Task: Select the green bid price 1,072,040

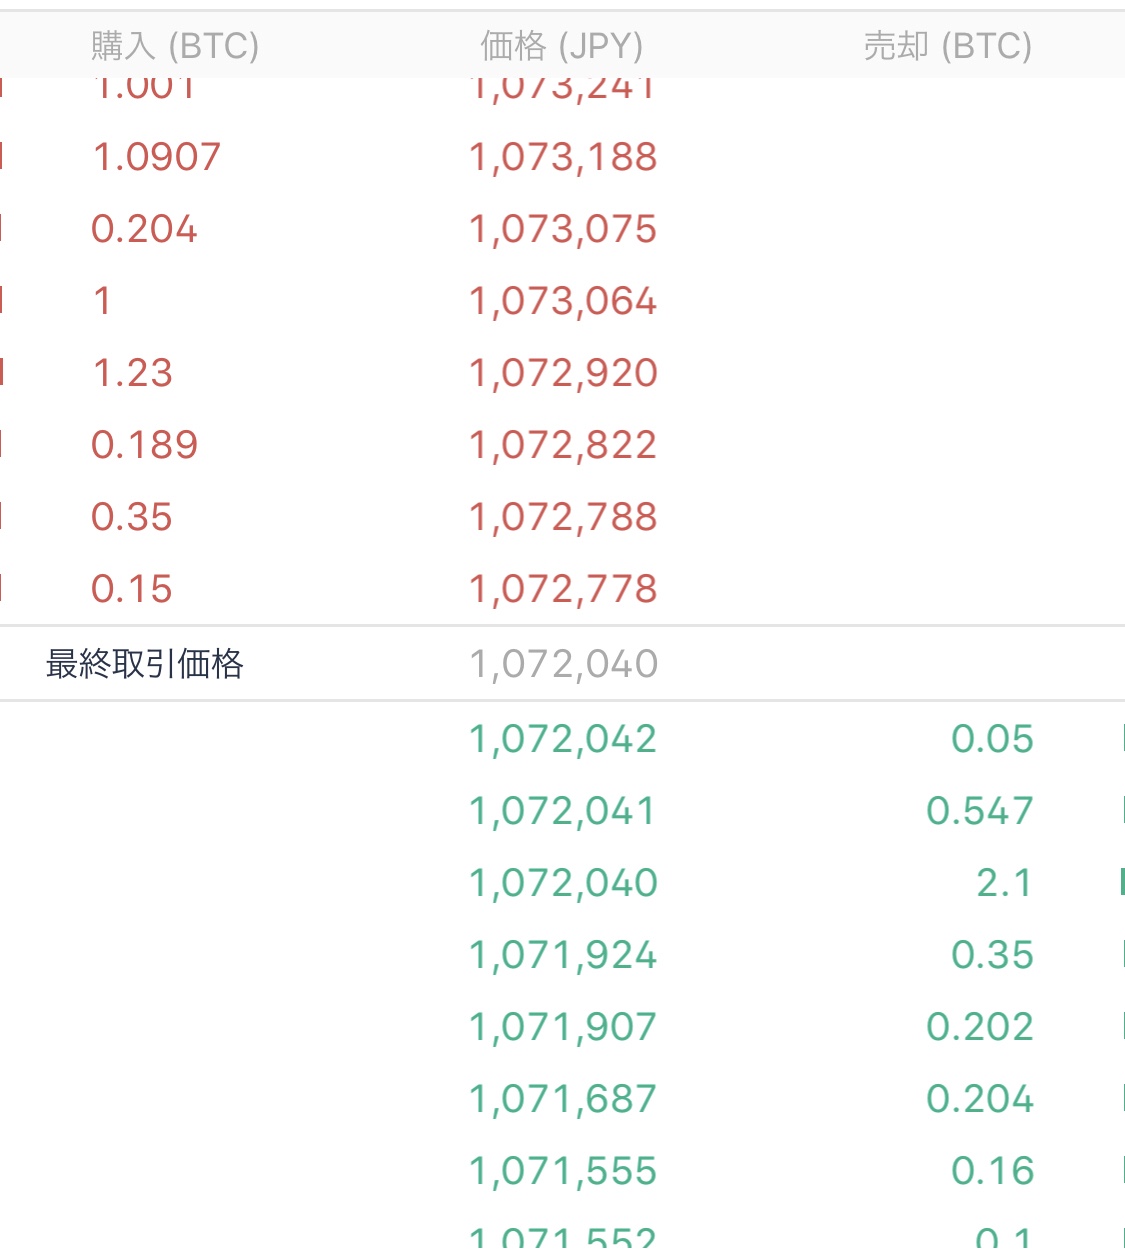Action: click(x=563, y=883)
